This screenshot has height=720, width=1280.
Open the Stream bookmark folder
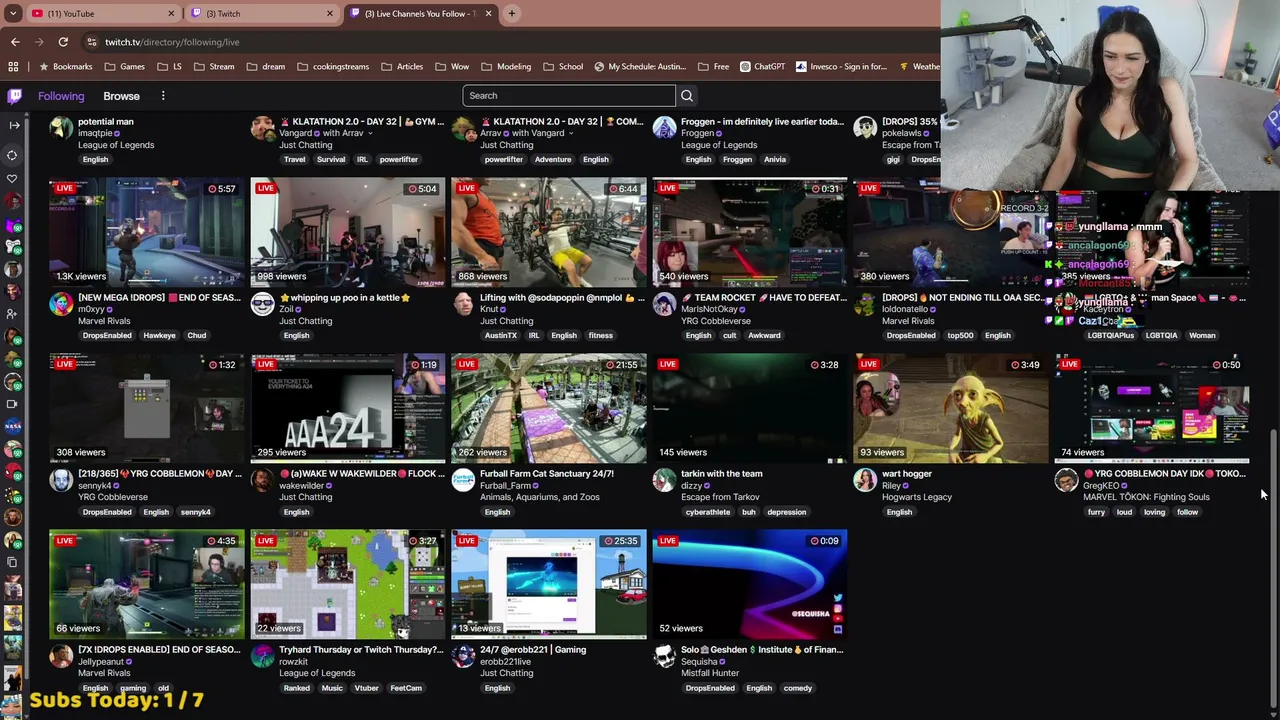coord(214,67)
